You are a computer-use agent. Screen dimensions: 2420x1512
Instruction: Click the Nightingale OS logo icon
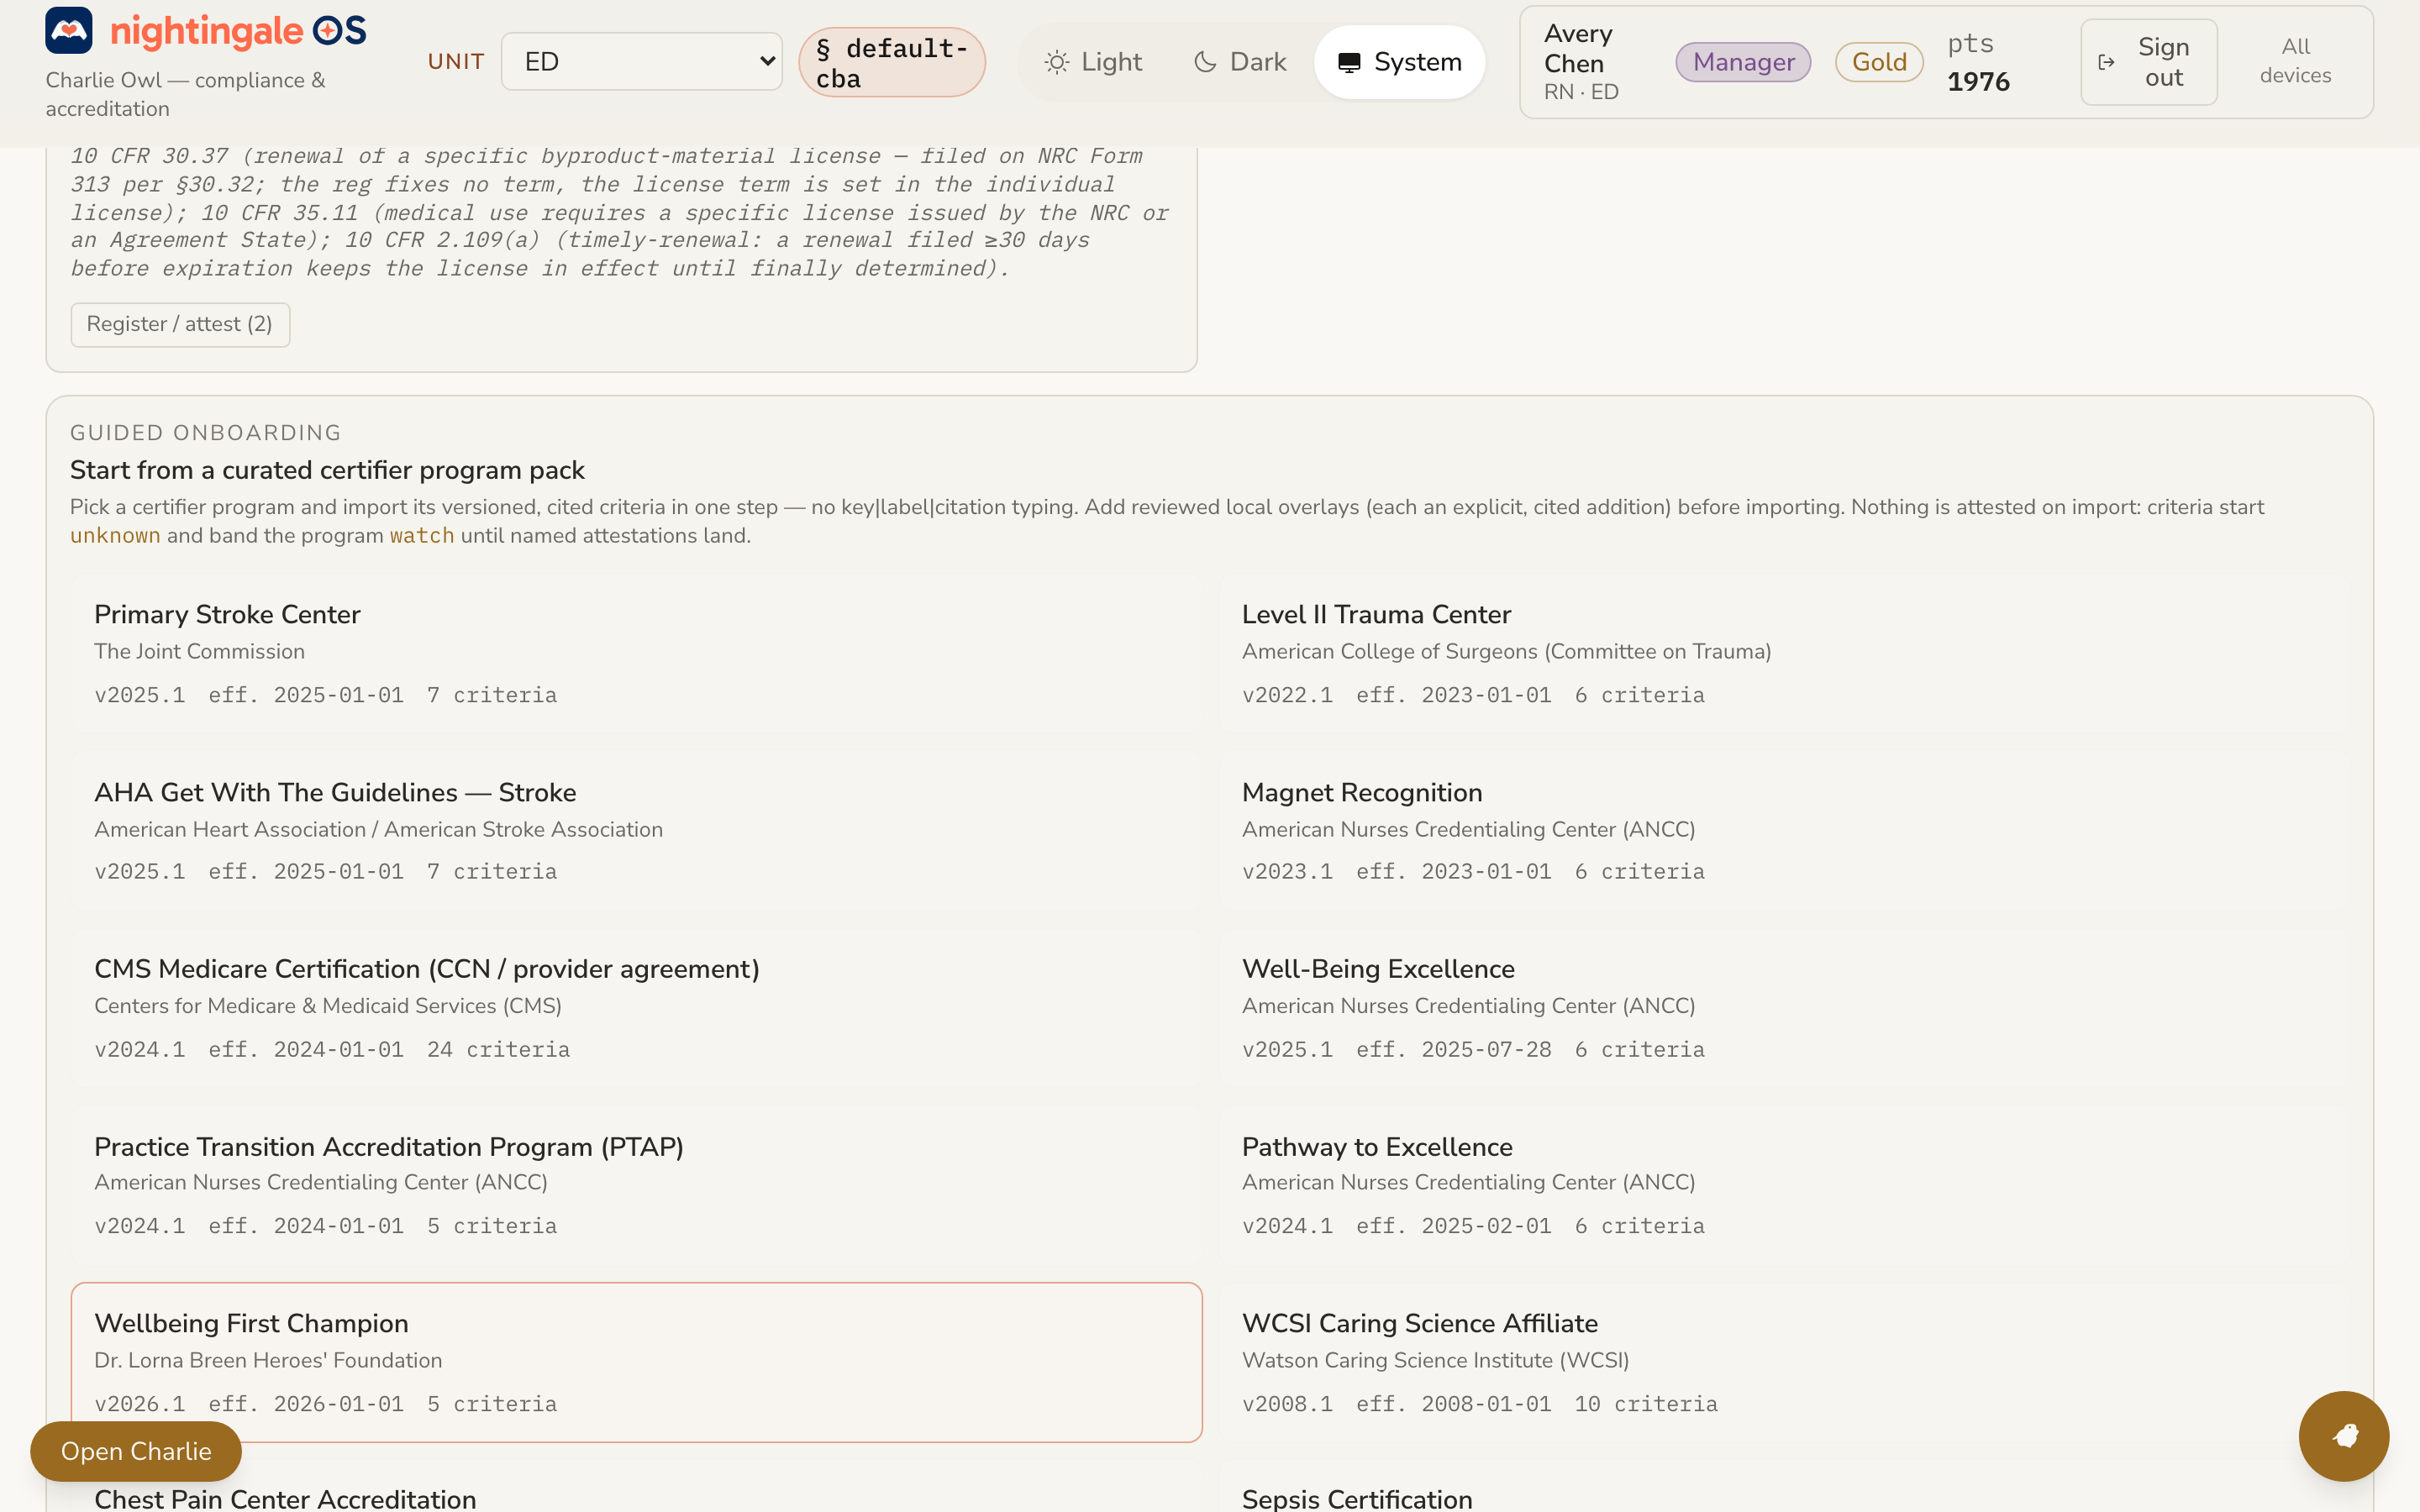click(69, 31)
